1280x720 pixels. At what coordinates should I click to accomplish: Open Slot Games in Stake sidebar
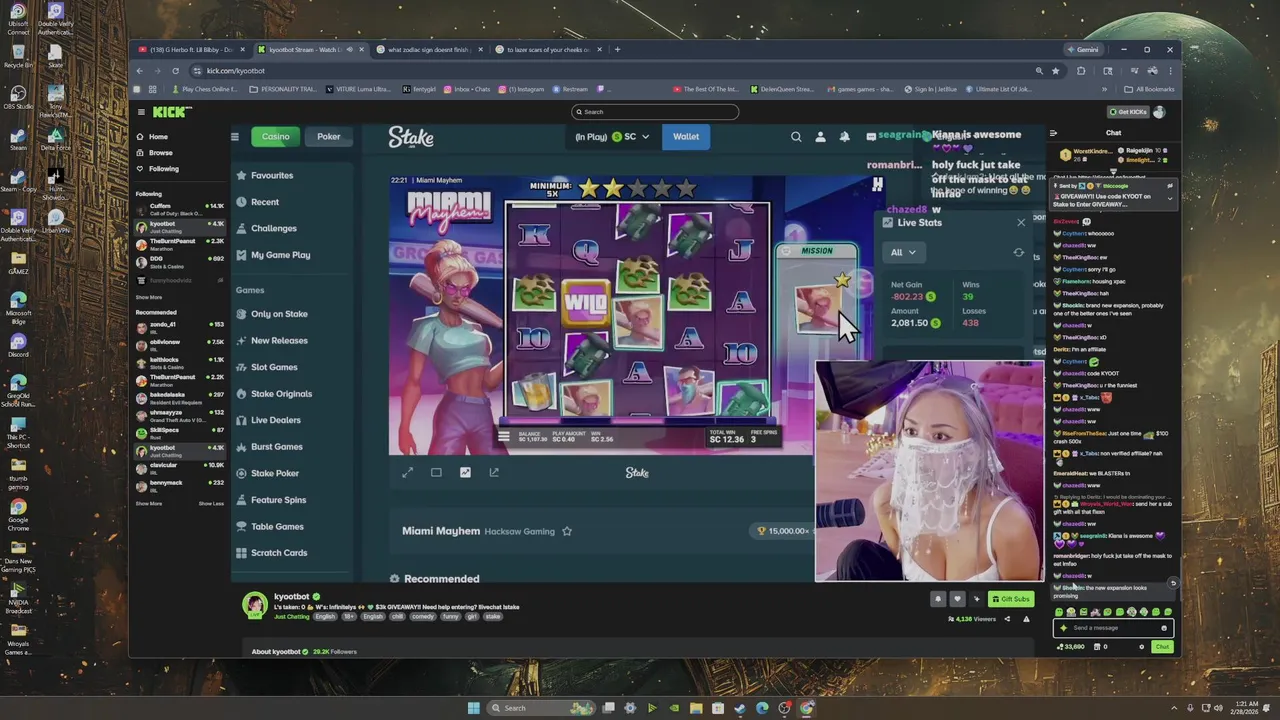click(274, 367)
